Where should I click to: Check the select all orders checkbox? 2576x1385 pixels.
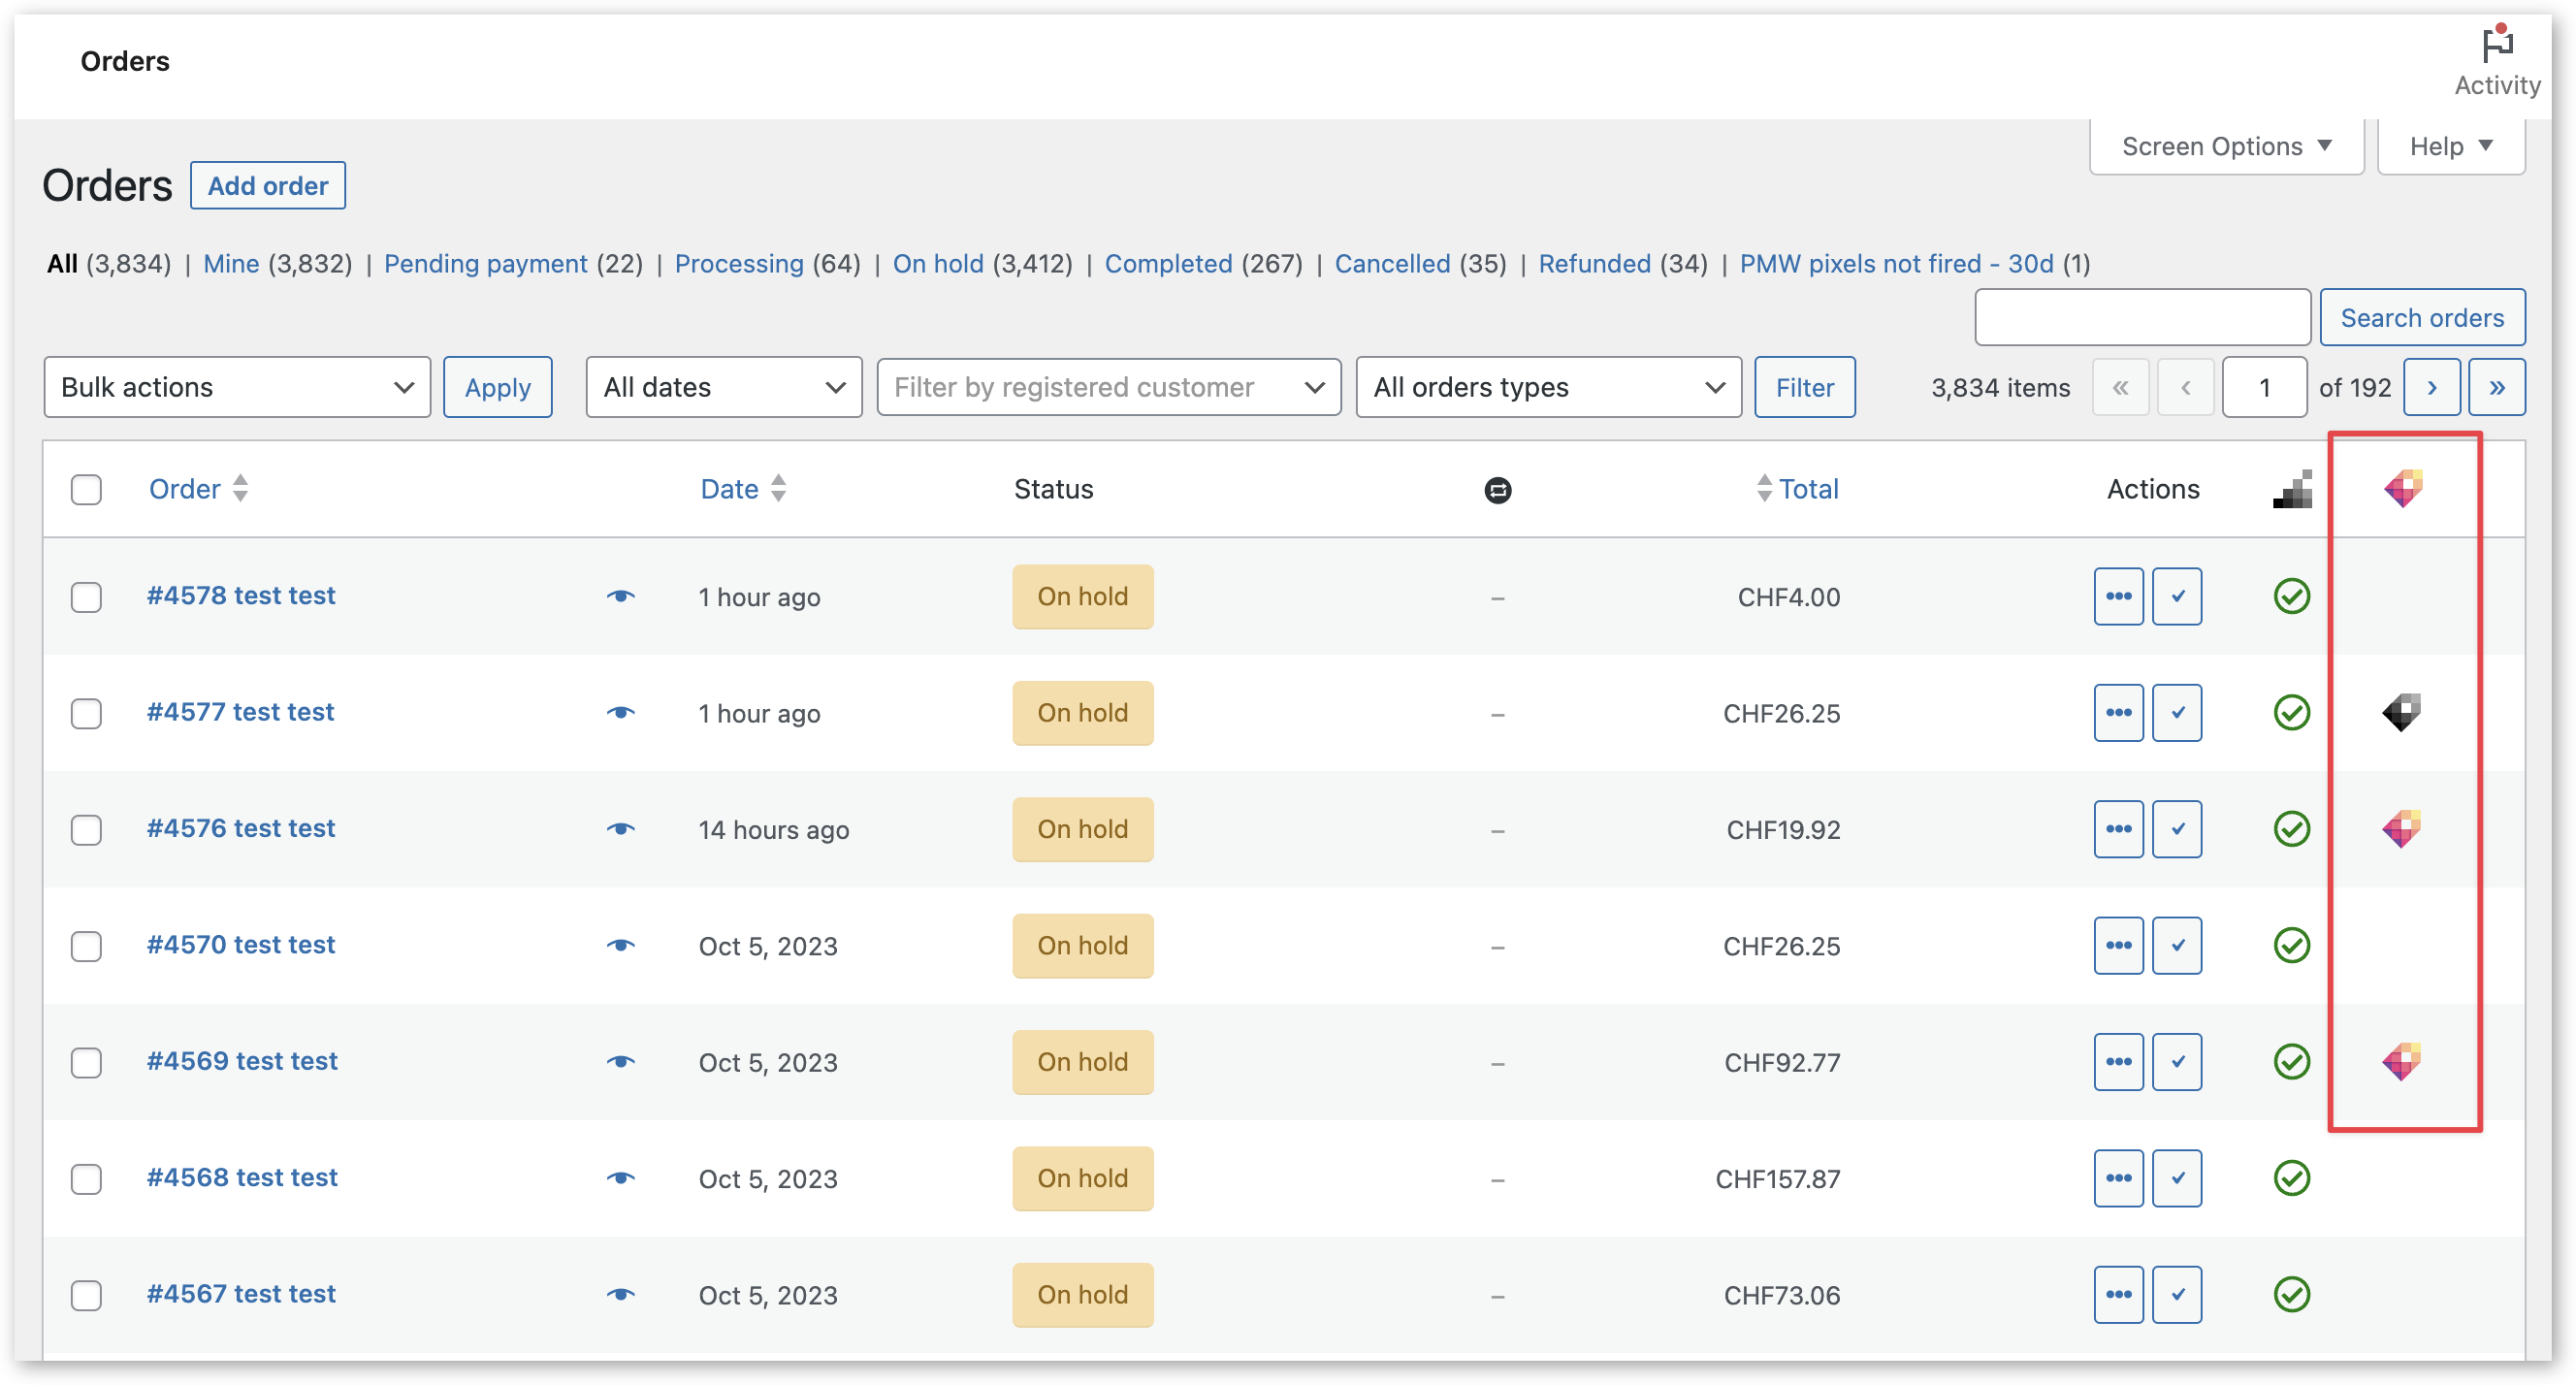pyautogui.click(x=87, y=488)
